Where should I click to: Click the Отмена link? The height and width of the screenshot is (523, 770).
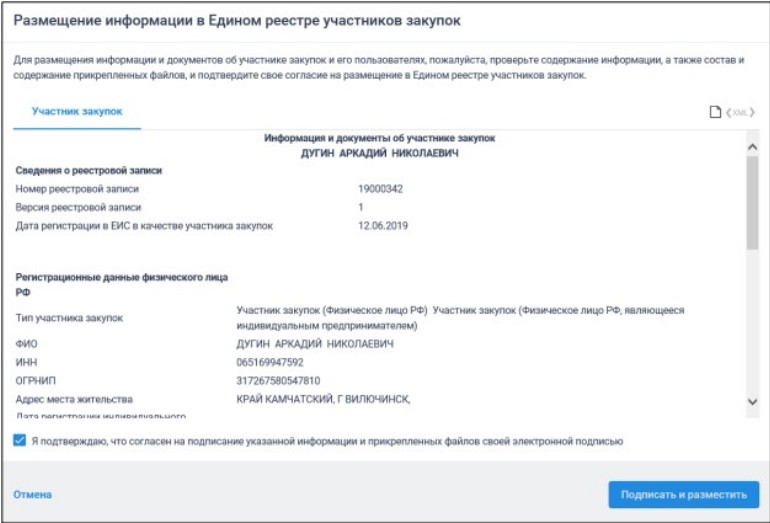[32, 494]
